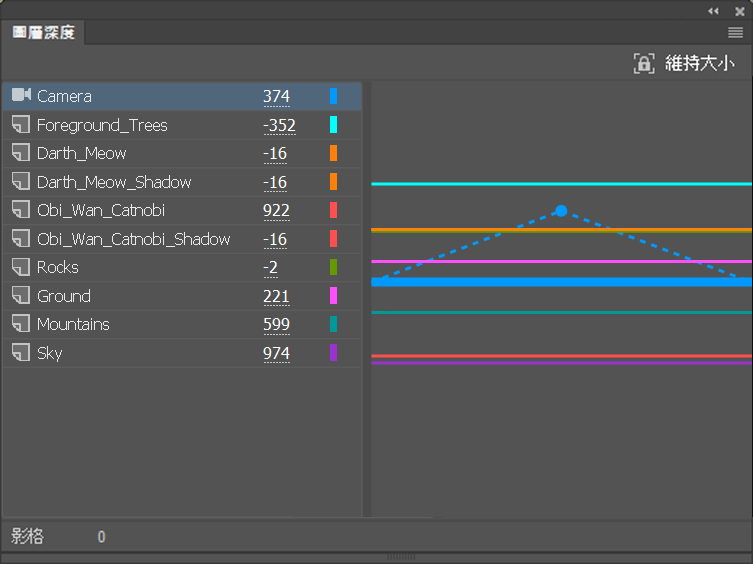Click the Ground layer icon

click(x=21, y=296)
